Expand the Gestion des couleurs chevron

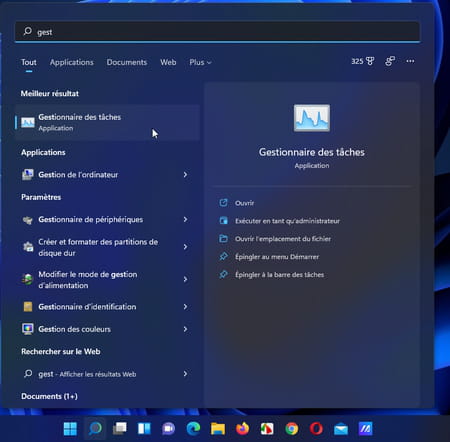185,329
